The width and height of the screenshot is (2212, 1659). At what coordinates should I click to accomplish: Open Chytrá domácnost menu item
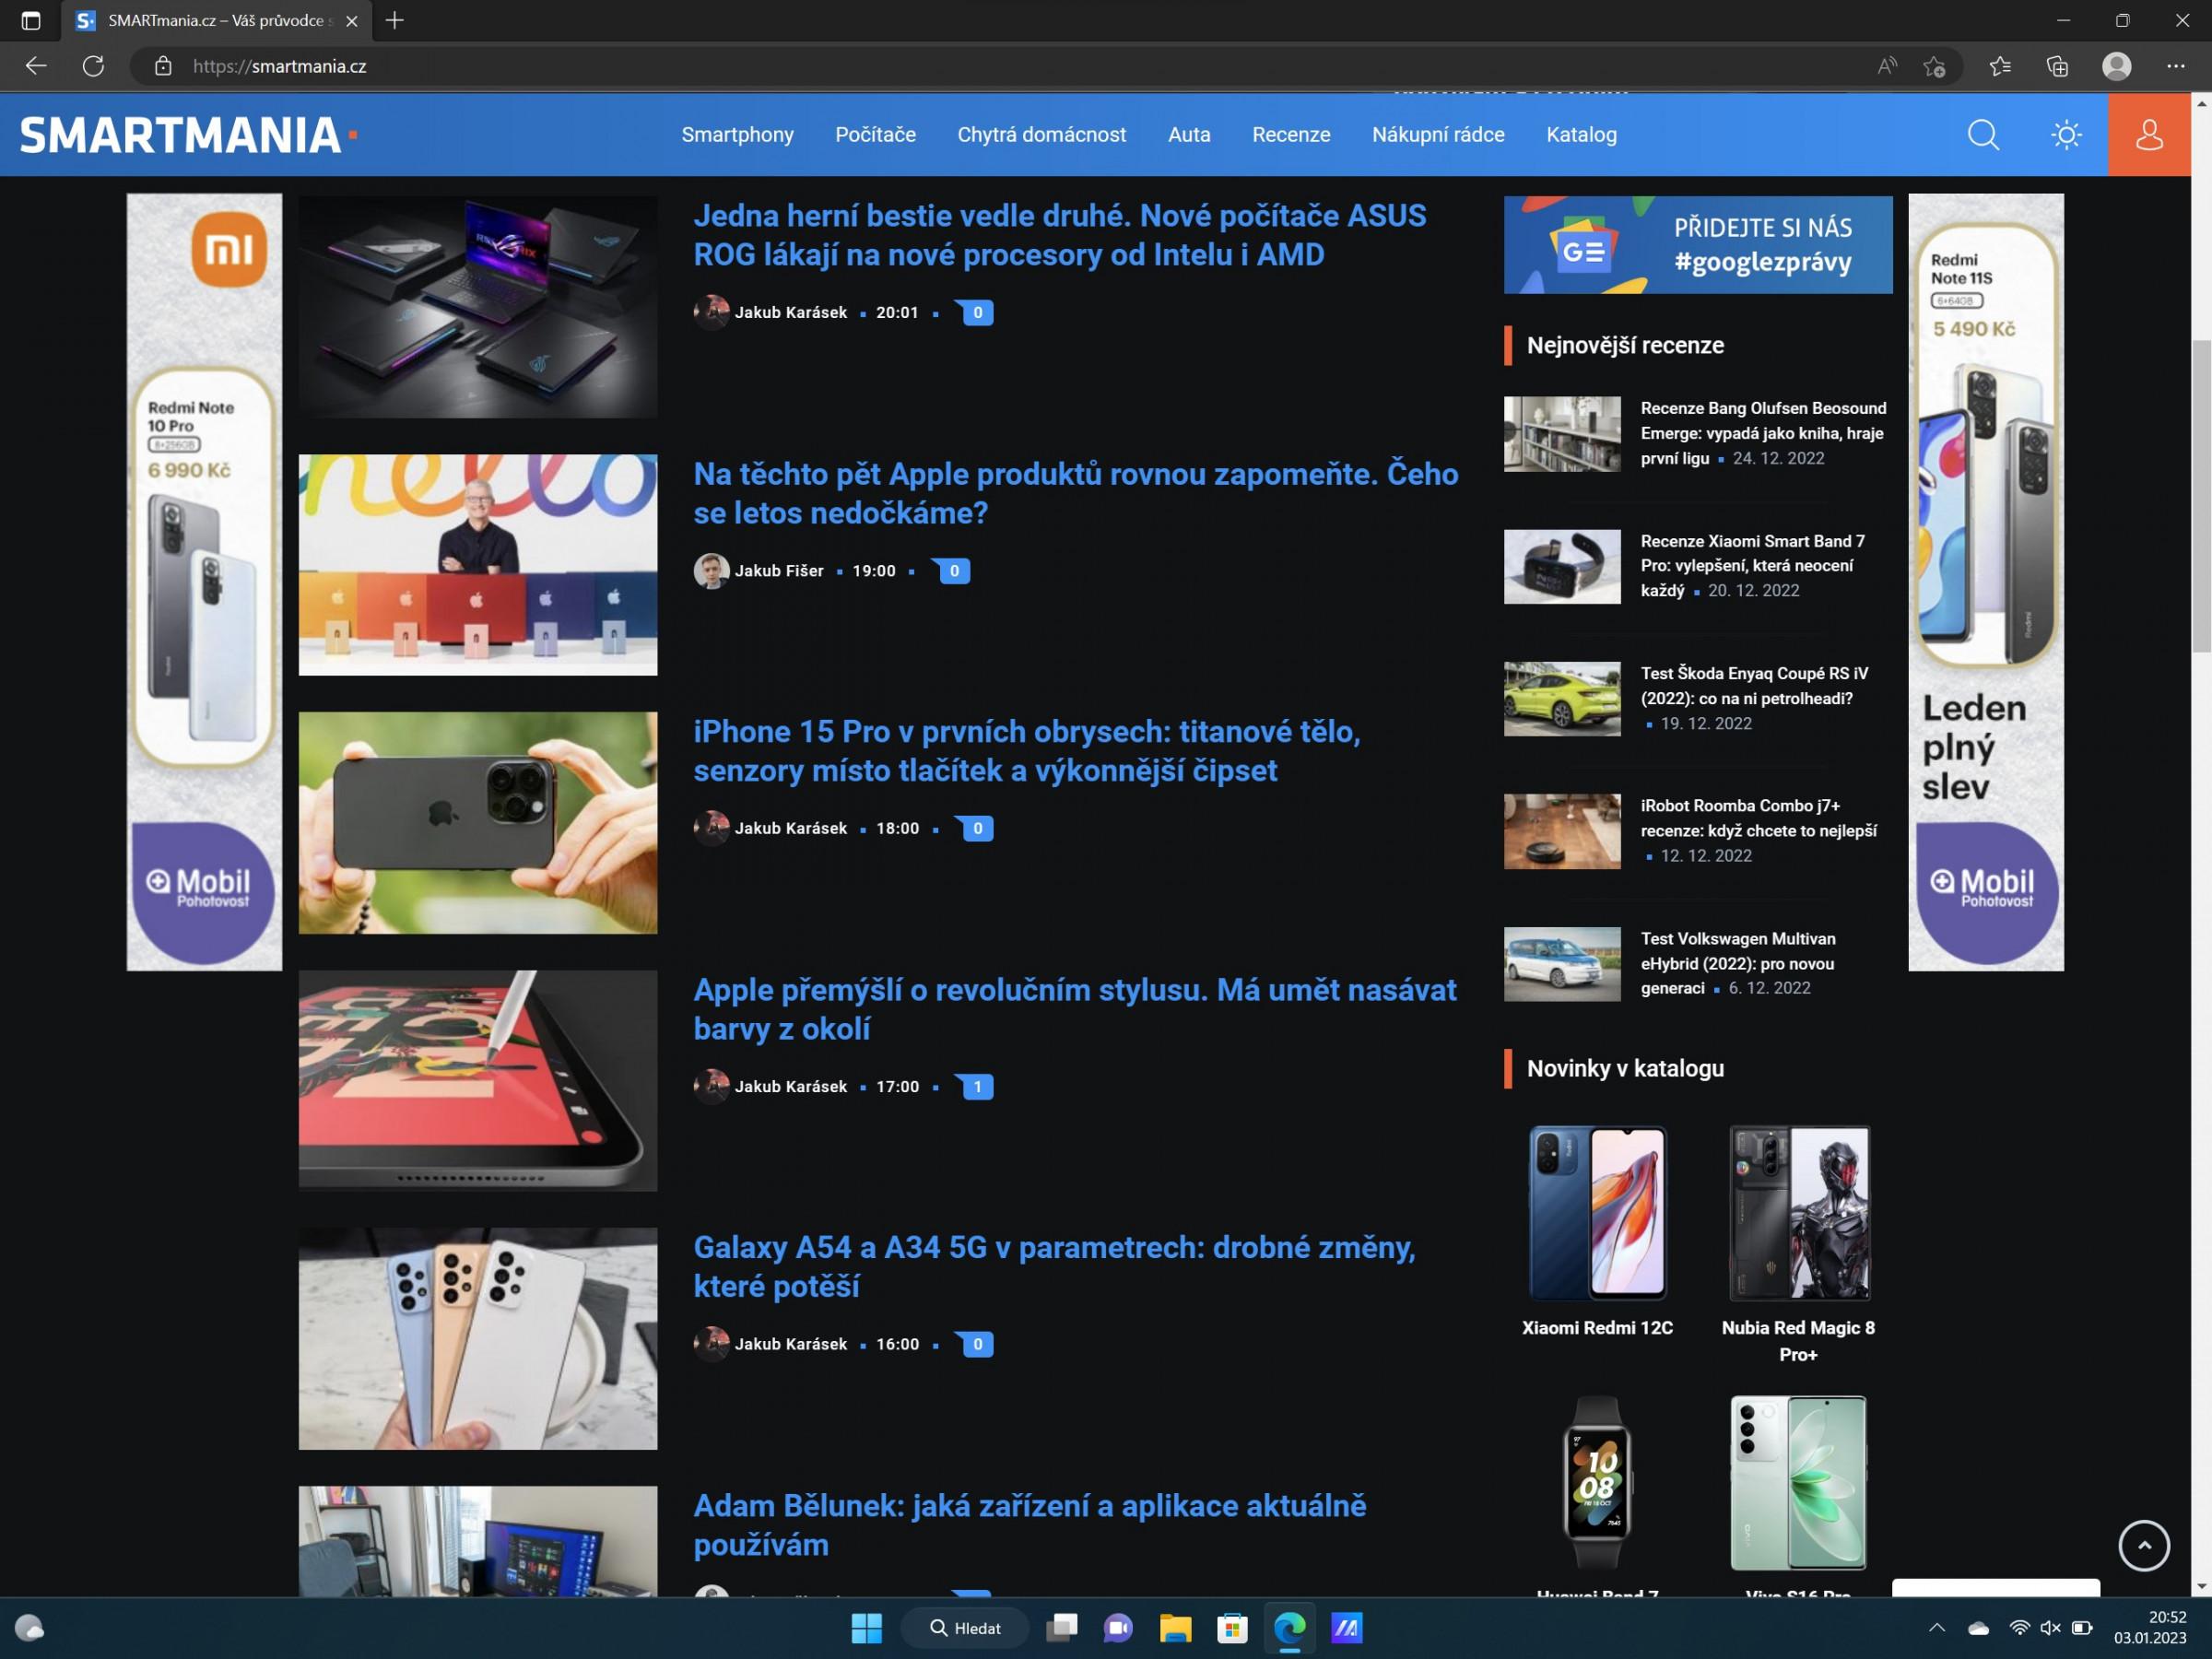pyautogui.click(x=1041, y=134)
